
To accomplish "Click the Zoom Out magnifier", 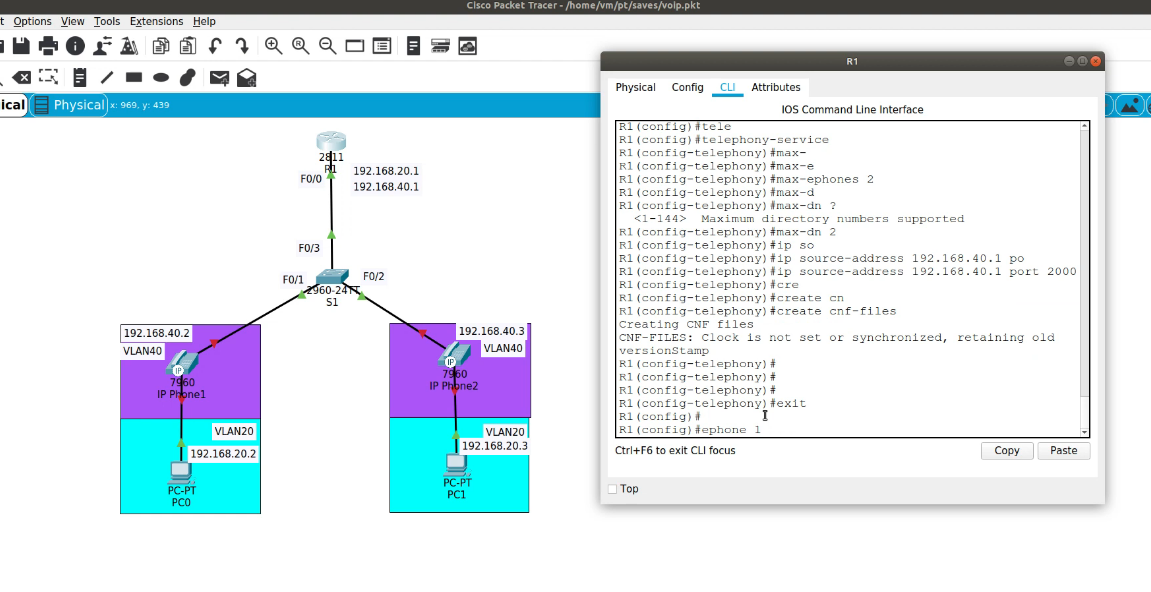I will (327, 46).
